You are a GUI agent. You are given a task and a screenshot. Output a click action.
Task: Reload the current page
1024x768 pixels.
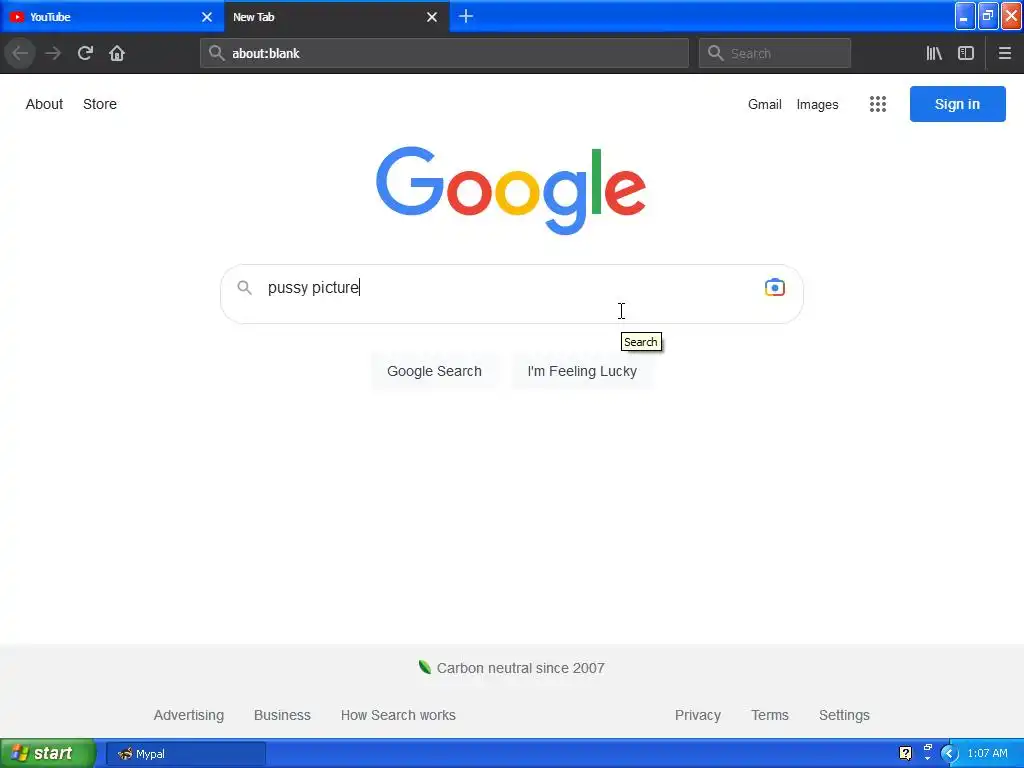tap(85, 53)
